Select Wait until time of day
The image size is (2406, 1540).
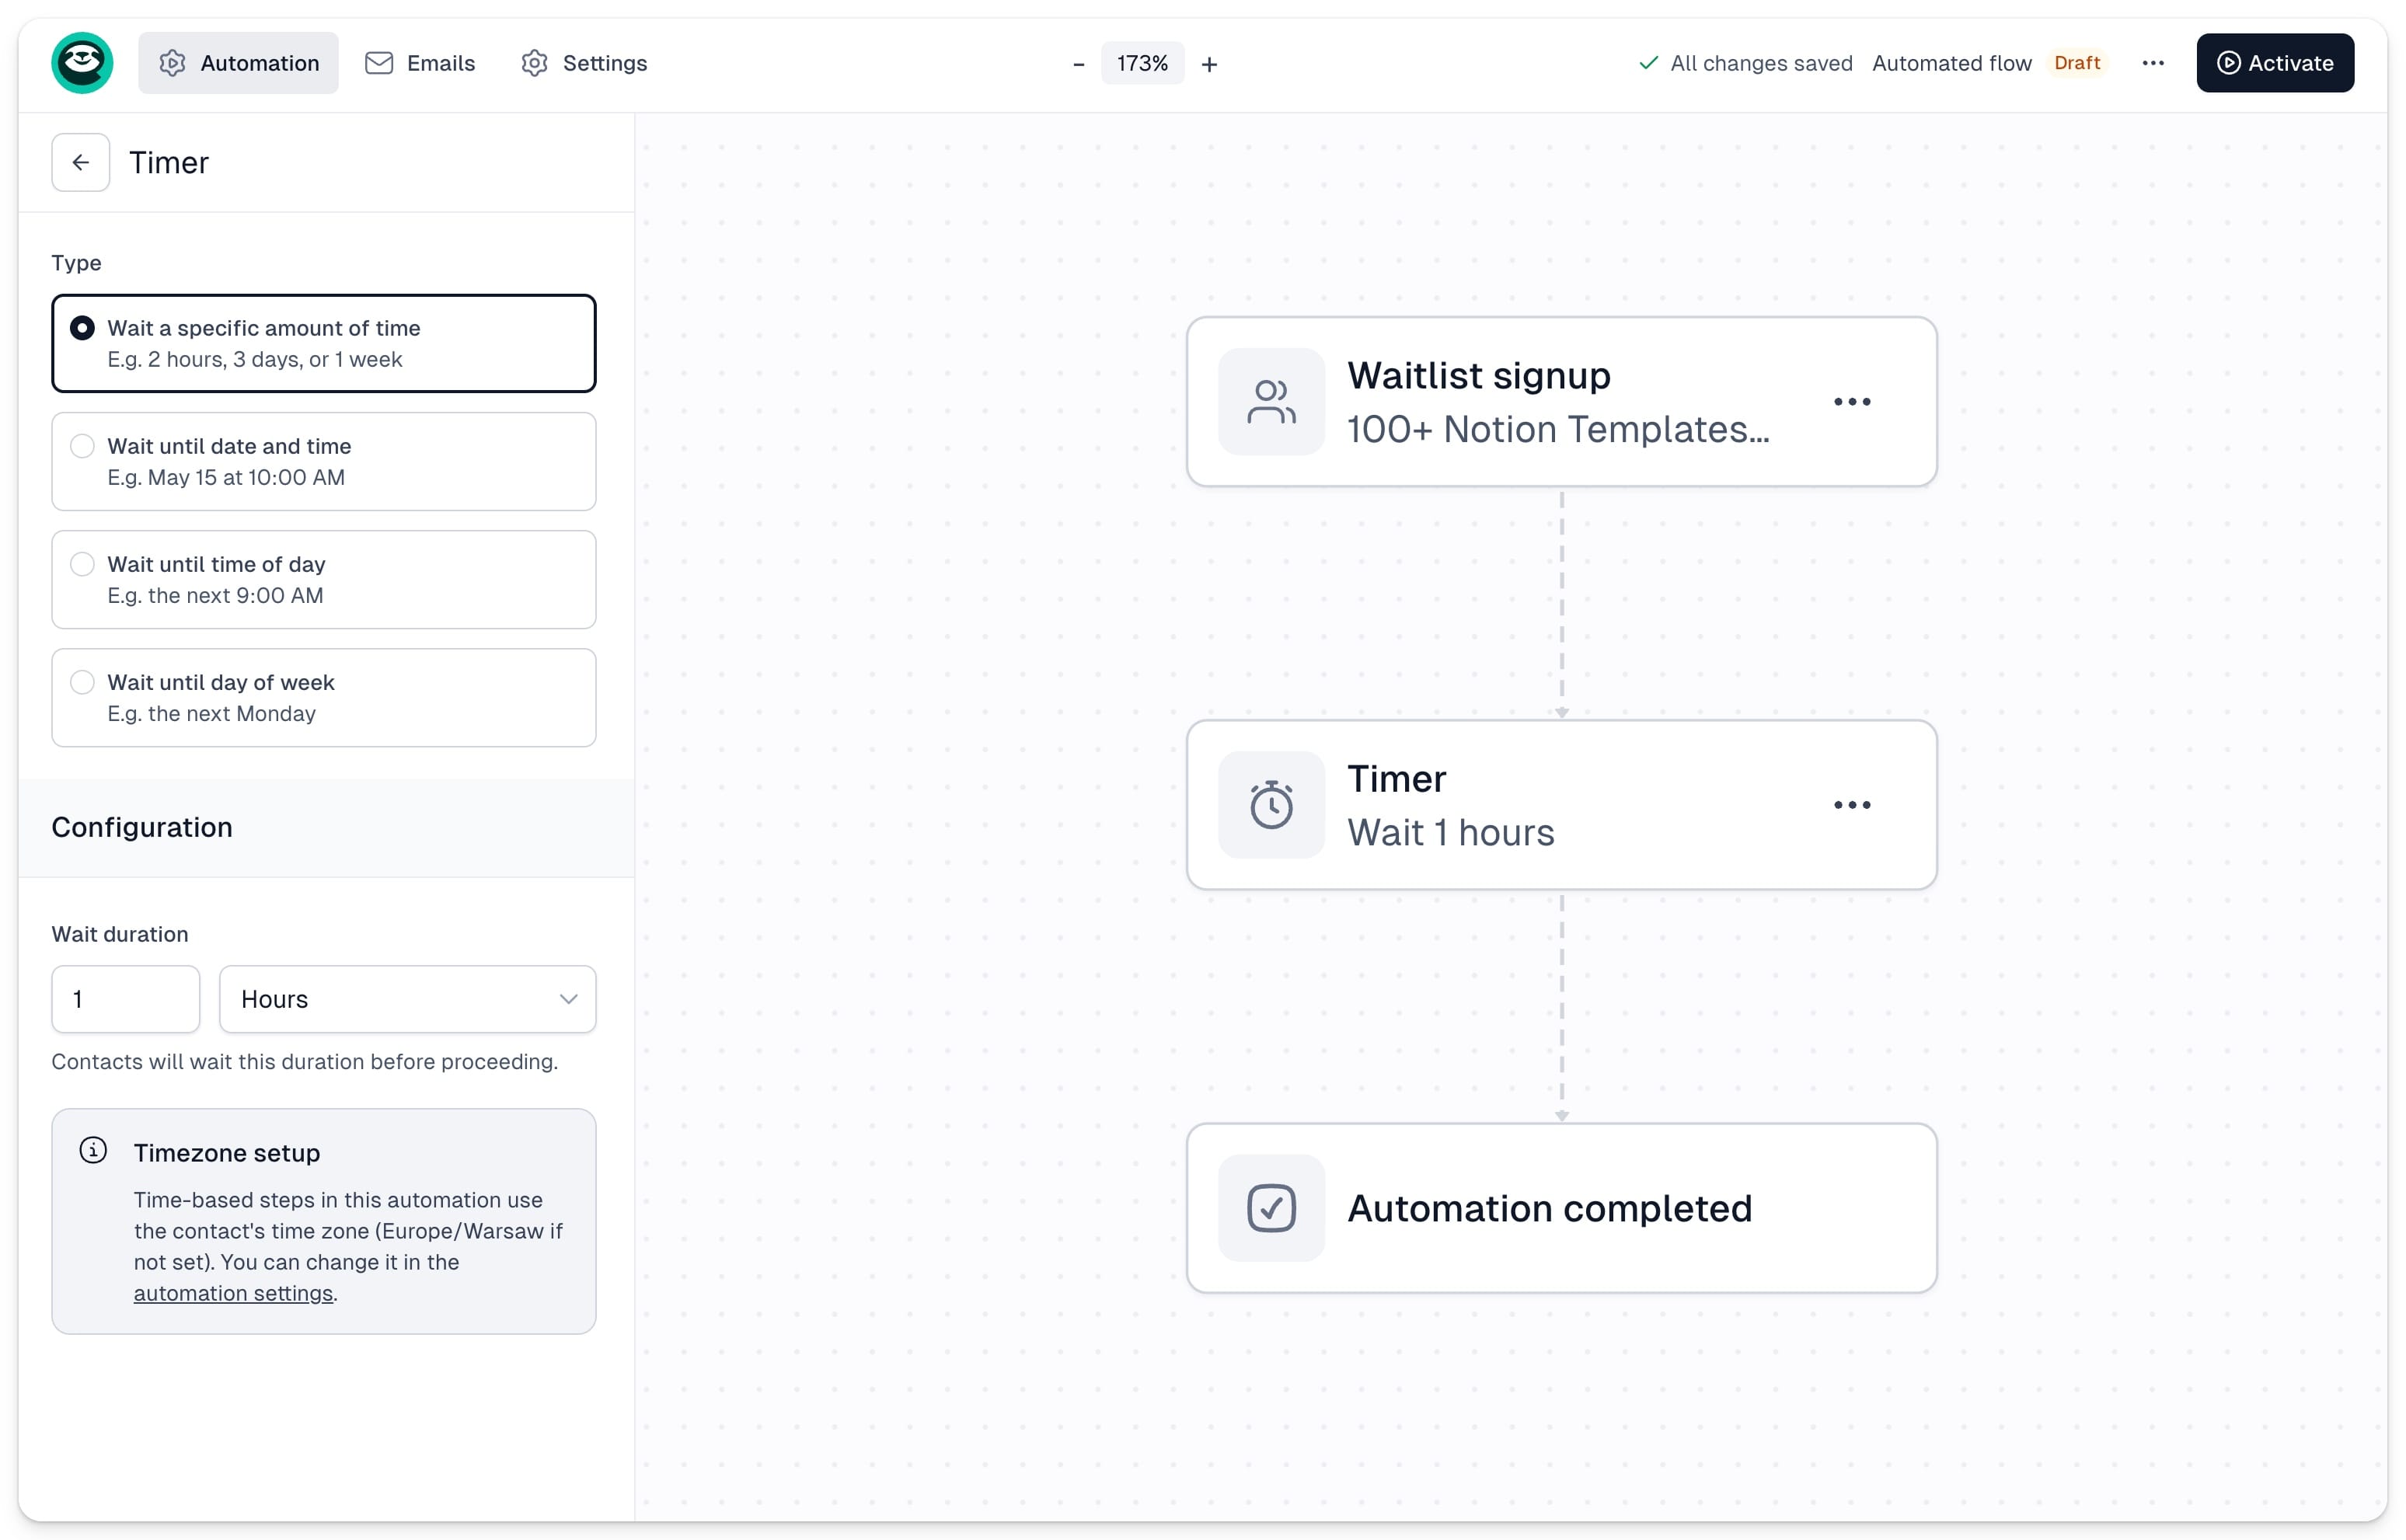pyautogui.click(x=324, y=579)
